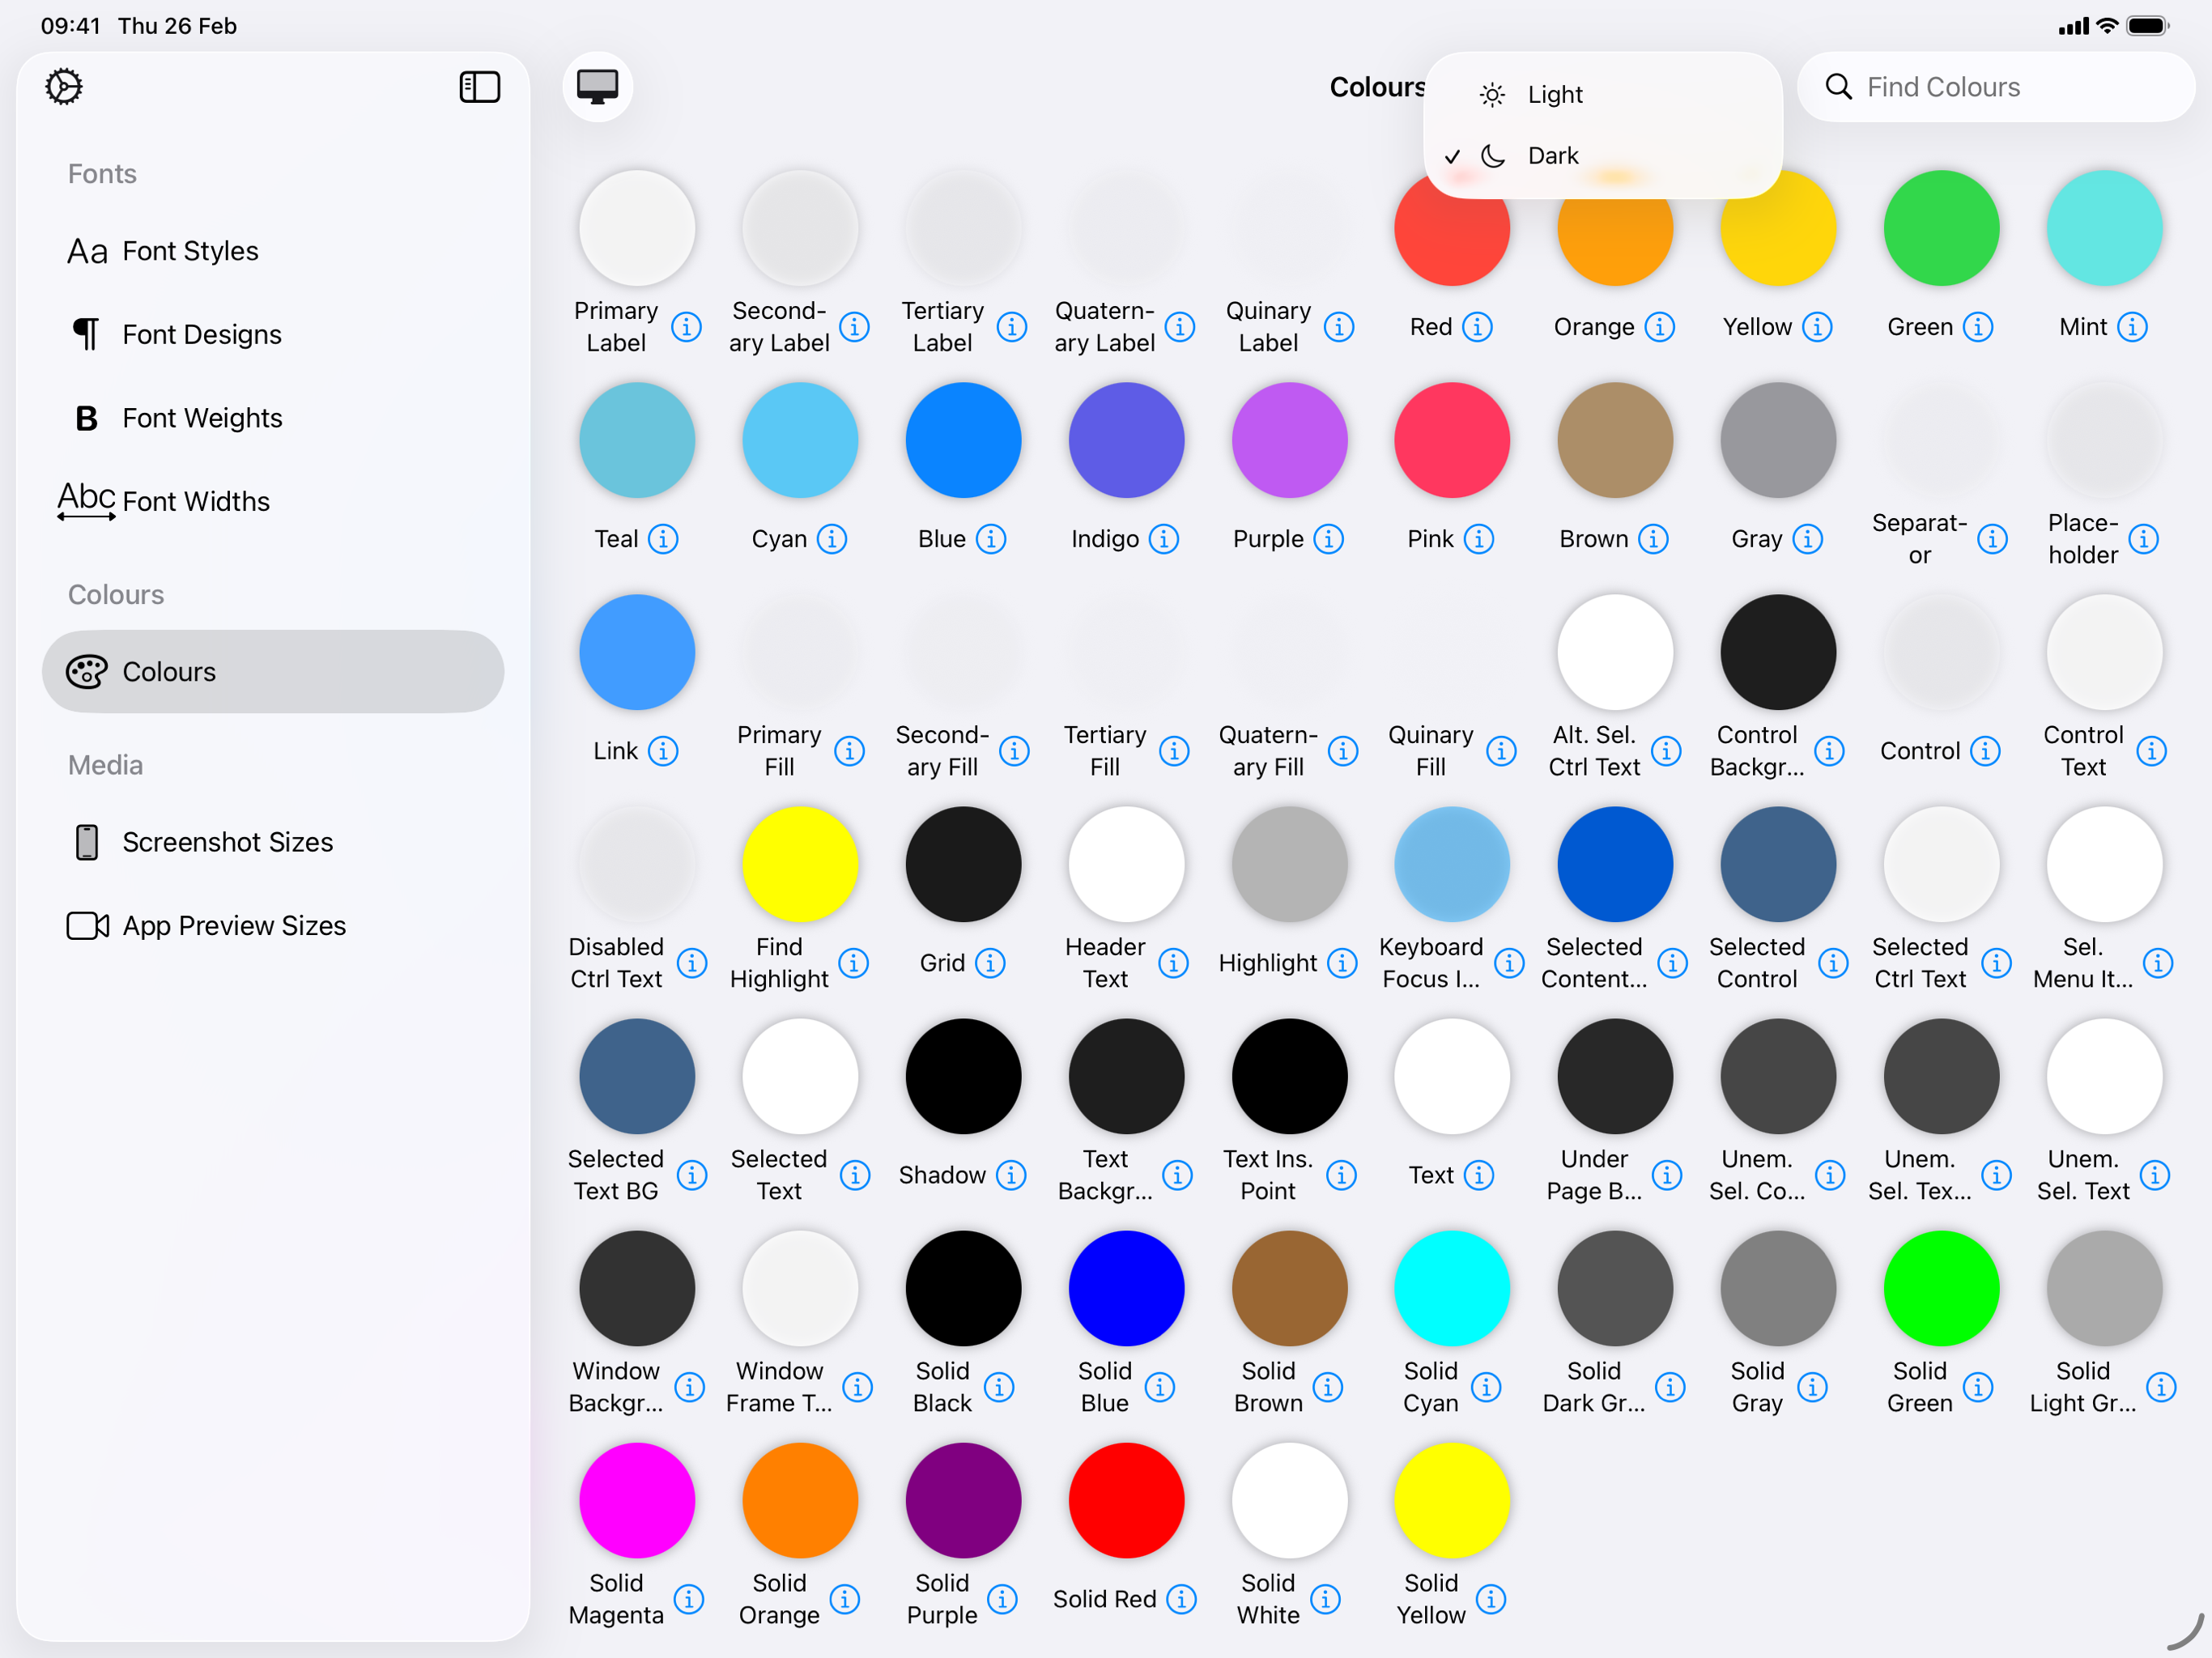2212x1658 pixels.
Task: Click info icon next to Teal
Action: (662, 539)
